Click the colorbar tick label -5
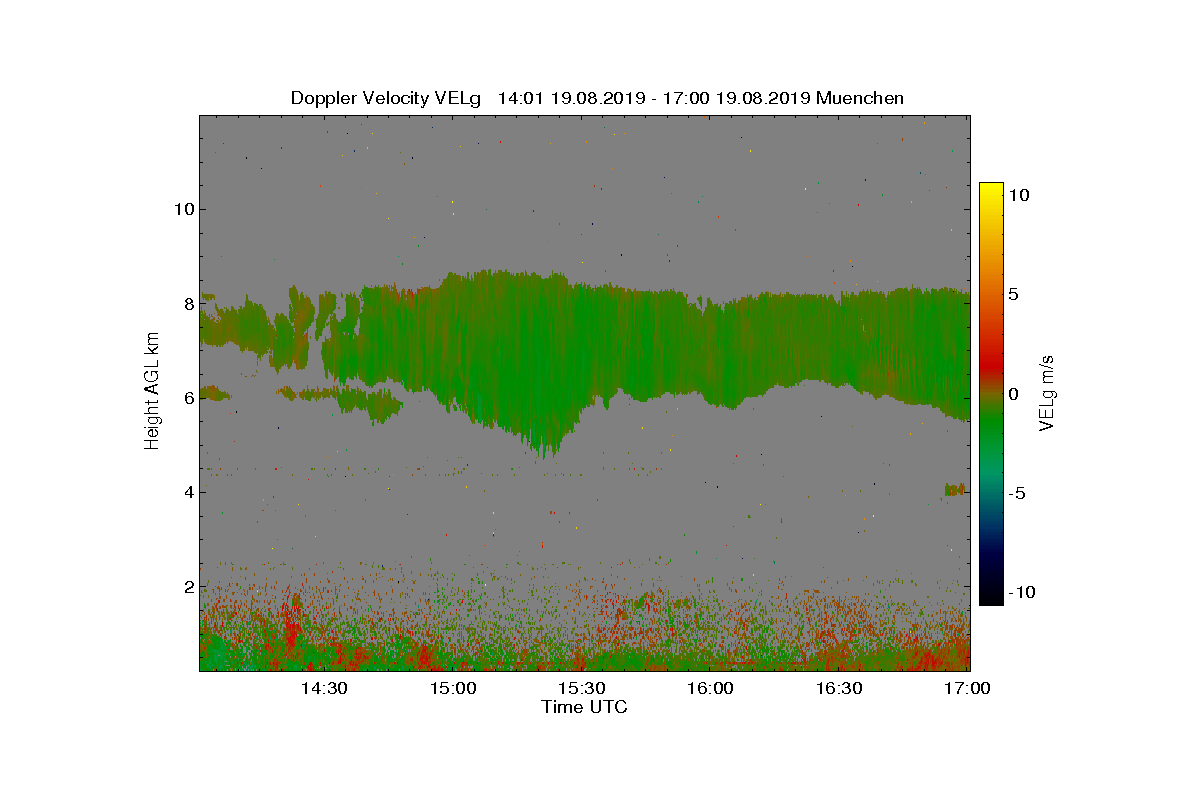The width and height of the screenshot is (1200, 800). (x=1016, y=493)
